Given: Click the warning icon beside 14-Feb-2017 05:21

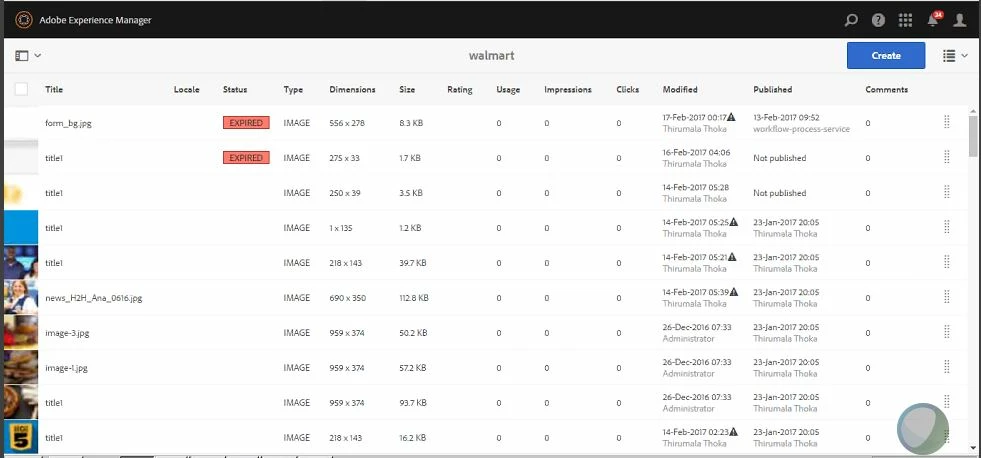Looking at the screenshot, I should click(x=731, y=257).
